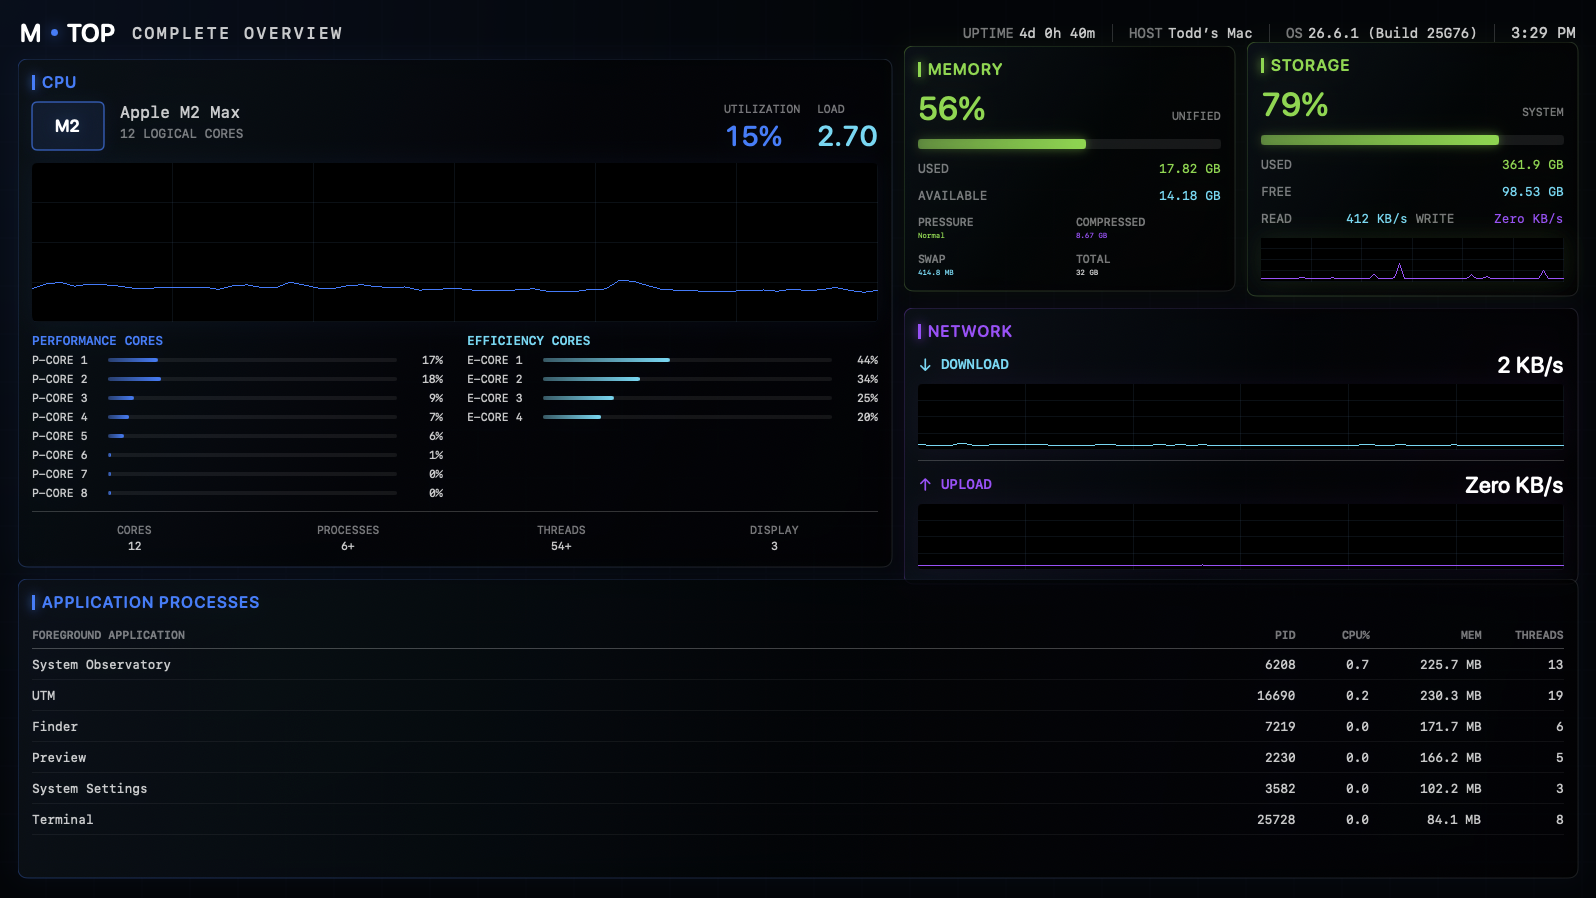
Task: Click the Zero KB/s write speed value
Action: coord(1528,219)
